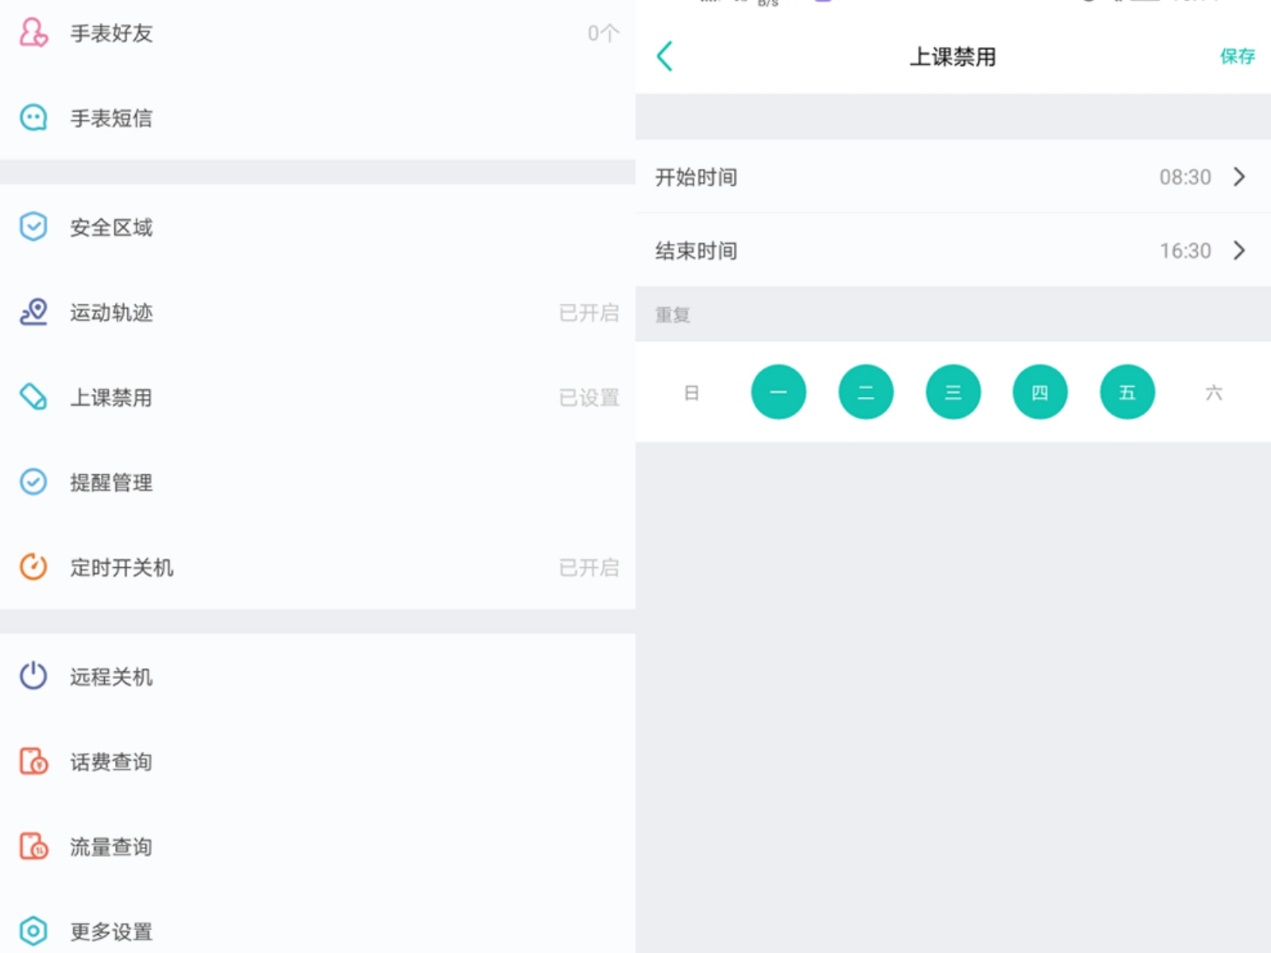1271x953 pixels.
Task: Open the 话费查询 billing icon
Action: pos(32,761)
